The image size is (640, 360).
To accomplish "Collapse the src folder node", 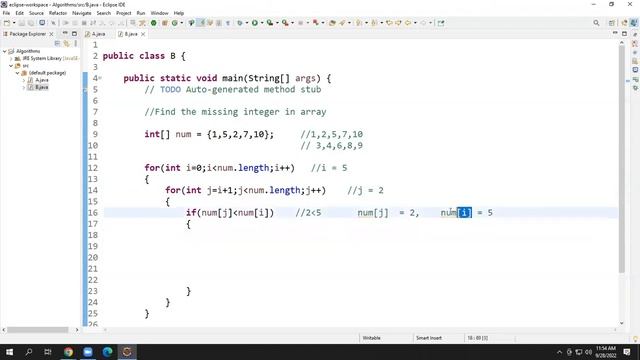I will coord(11,66).
